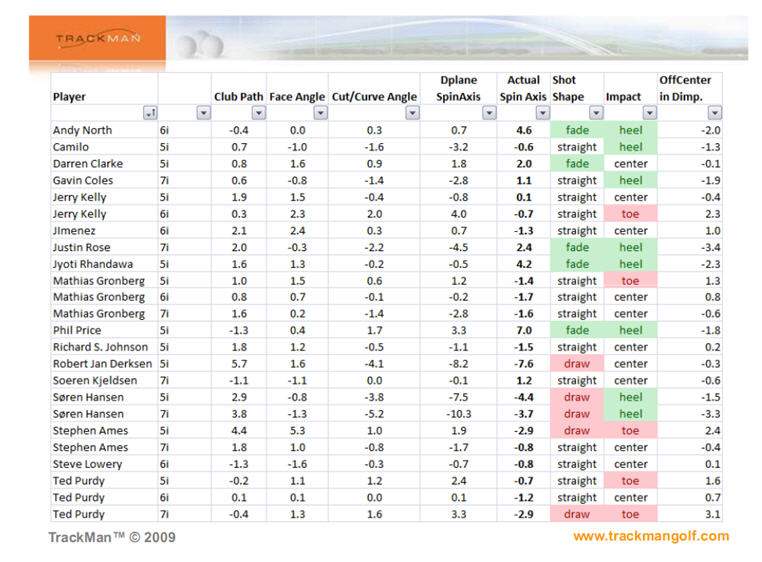Visit the www.trackmangolf.com link
This screenshot has width=762, height=562.
[650, 536]
